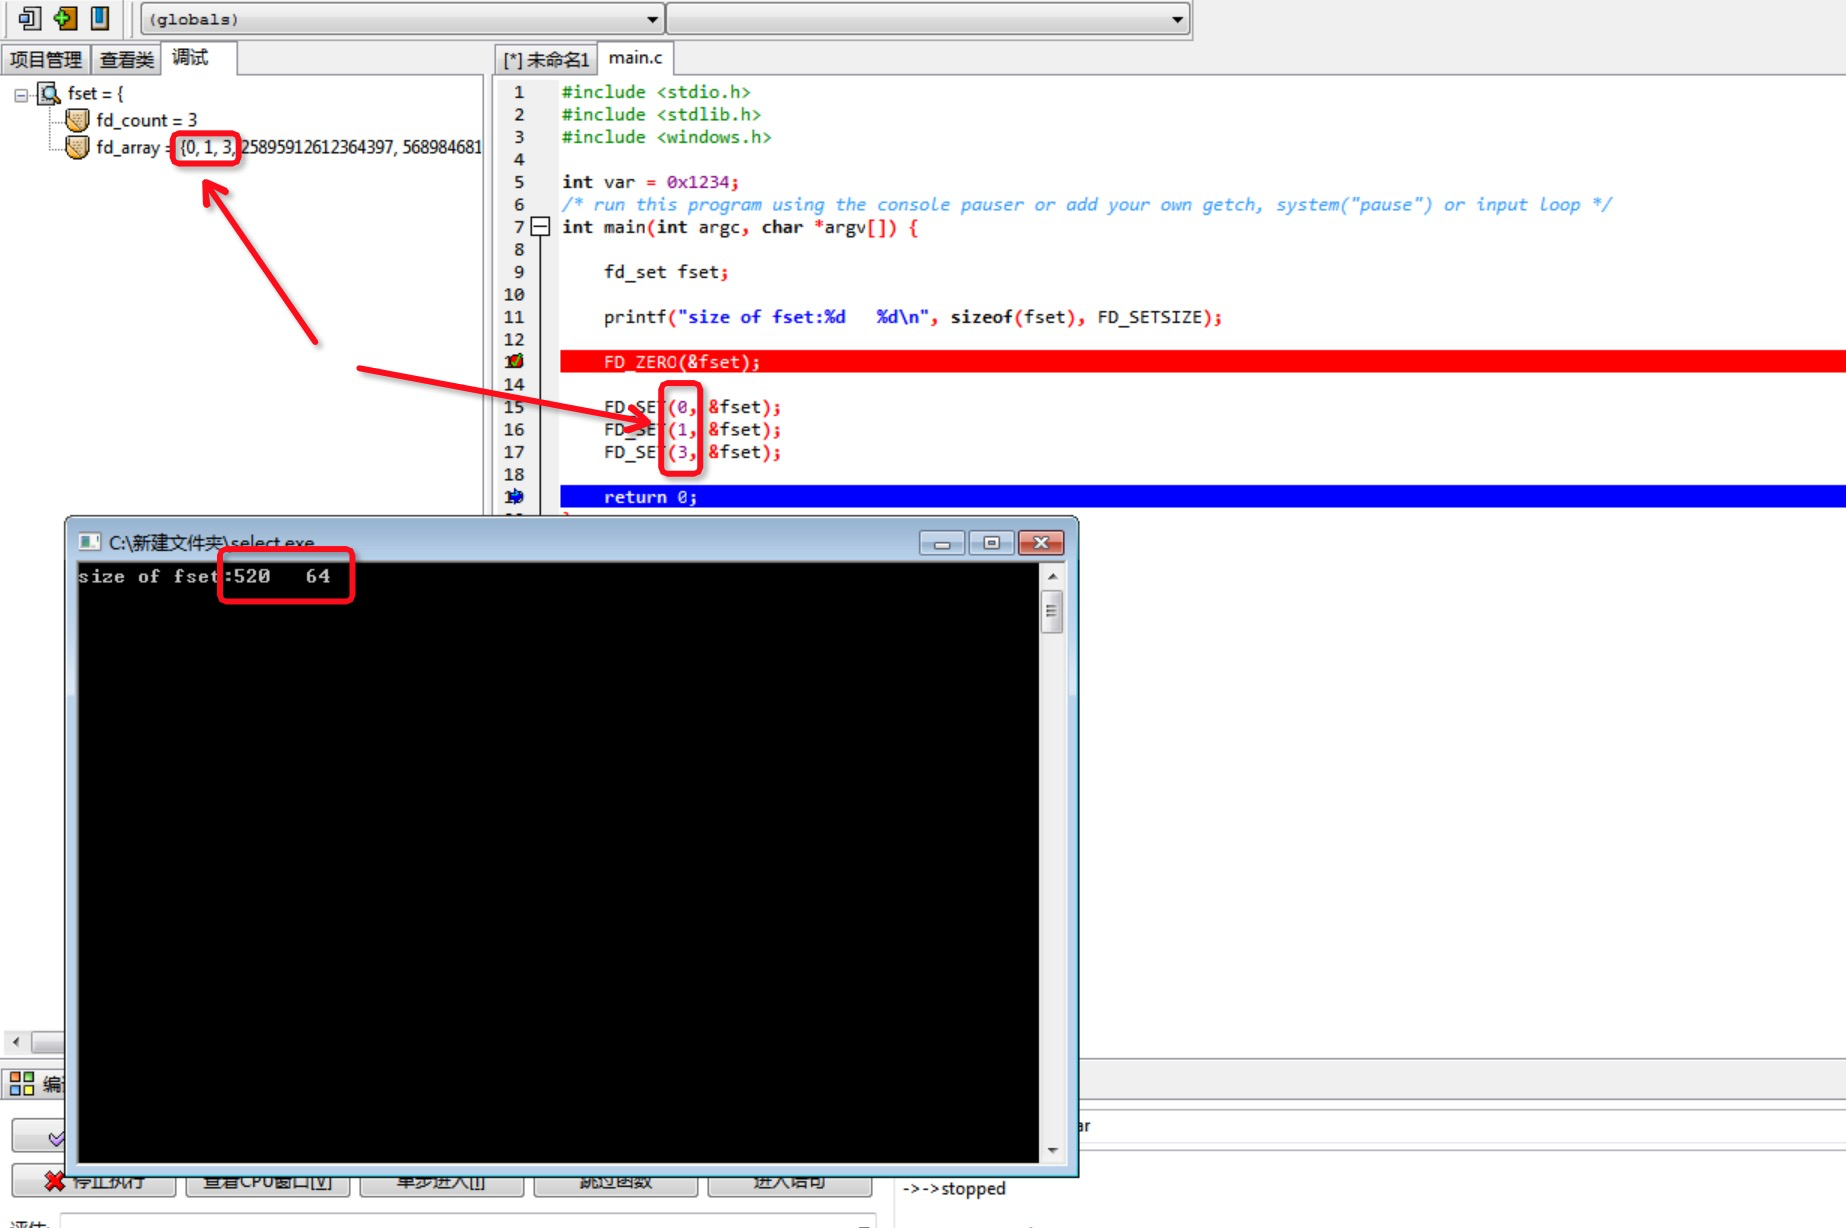The image size is (1846, 1228).
Task: Click the int var = 0x1234; line
Action: pyautogui.click(x=650, y=182)
